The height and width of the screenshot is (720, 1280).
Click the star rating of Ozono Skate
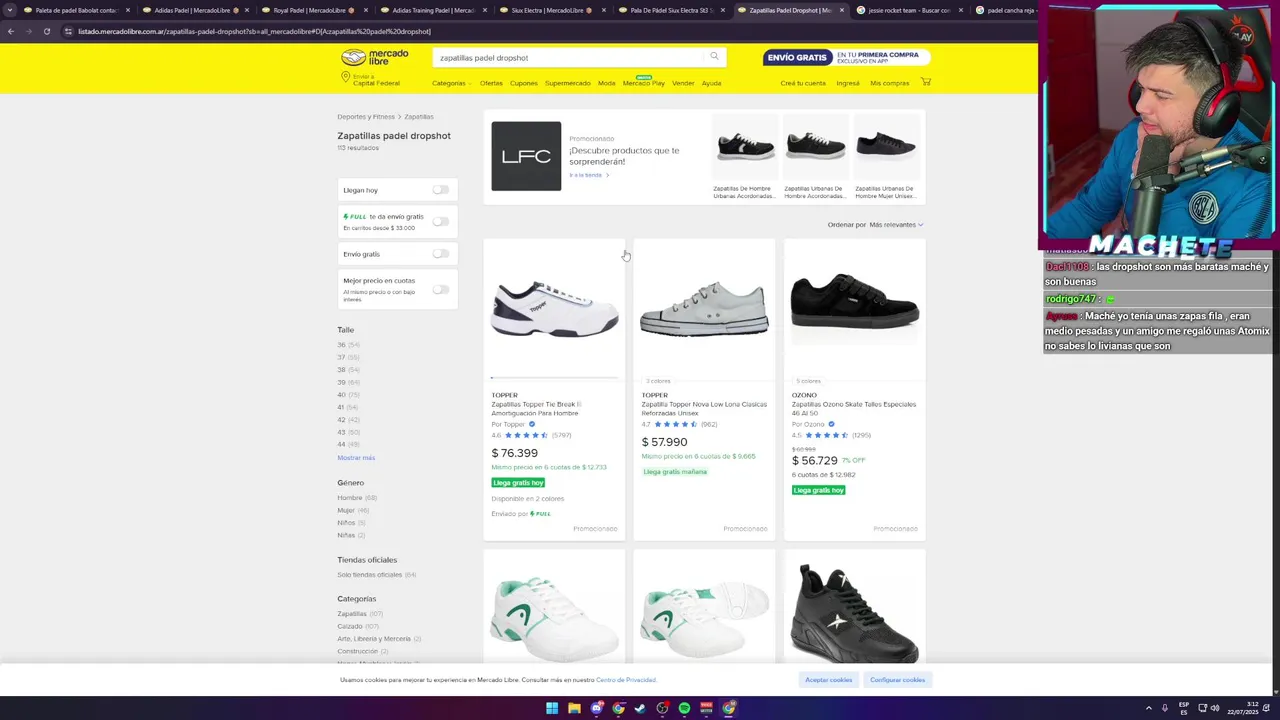click(x=826, y=435)
